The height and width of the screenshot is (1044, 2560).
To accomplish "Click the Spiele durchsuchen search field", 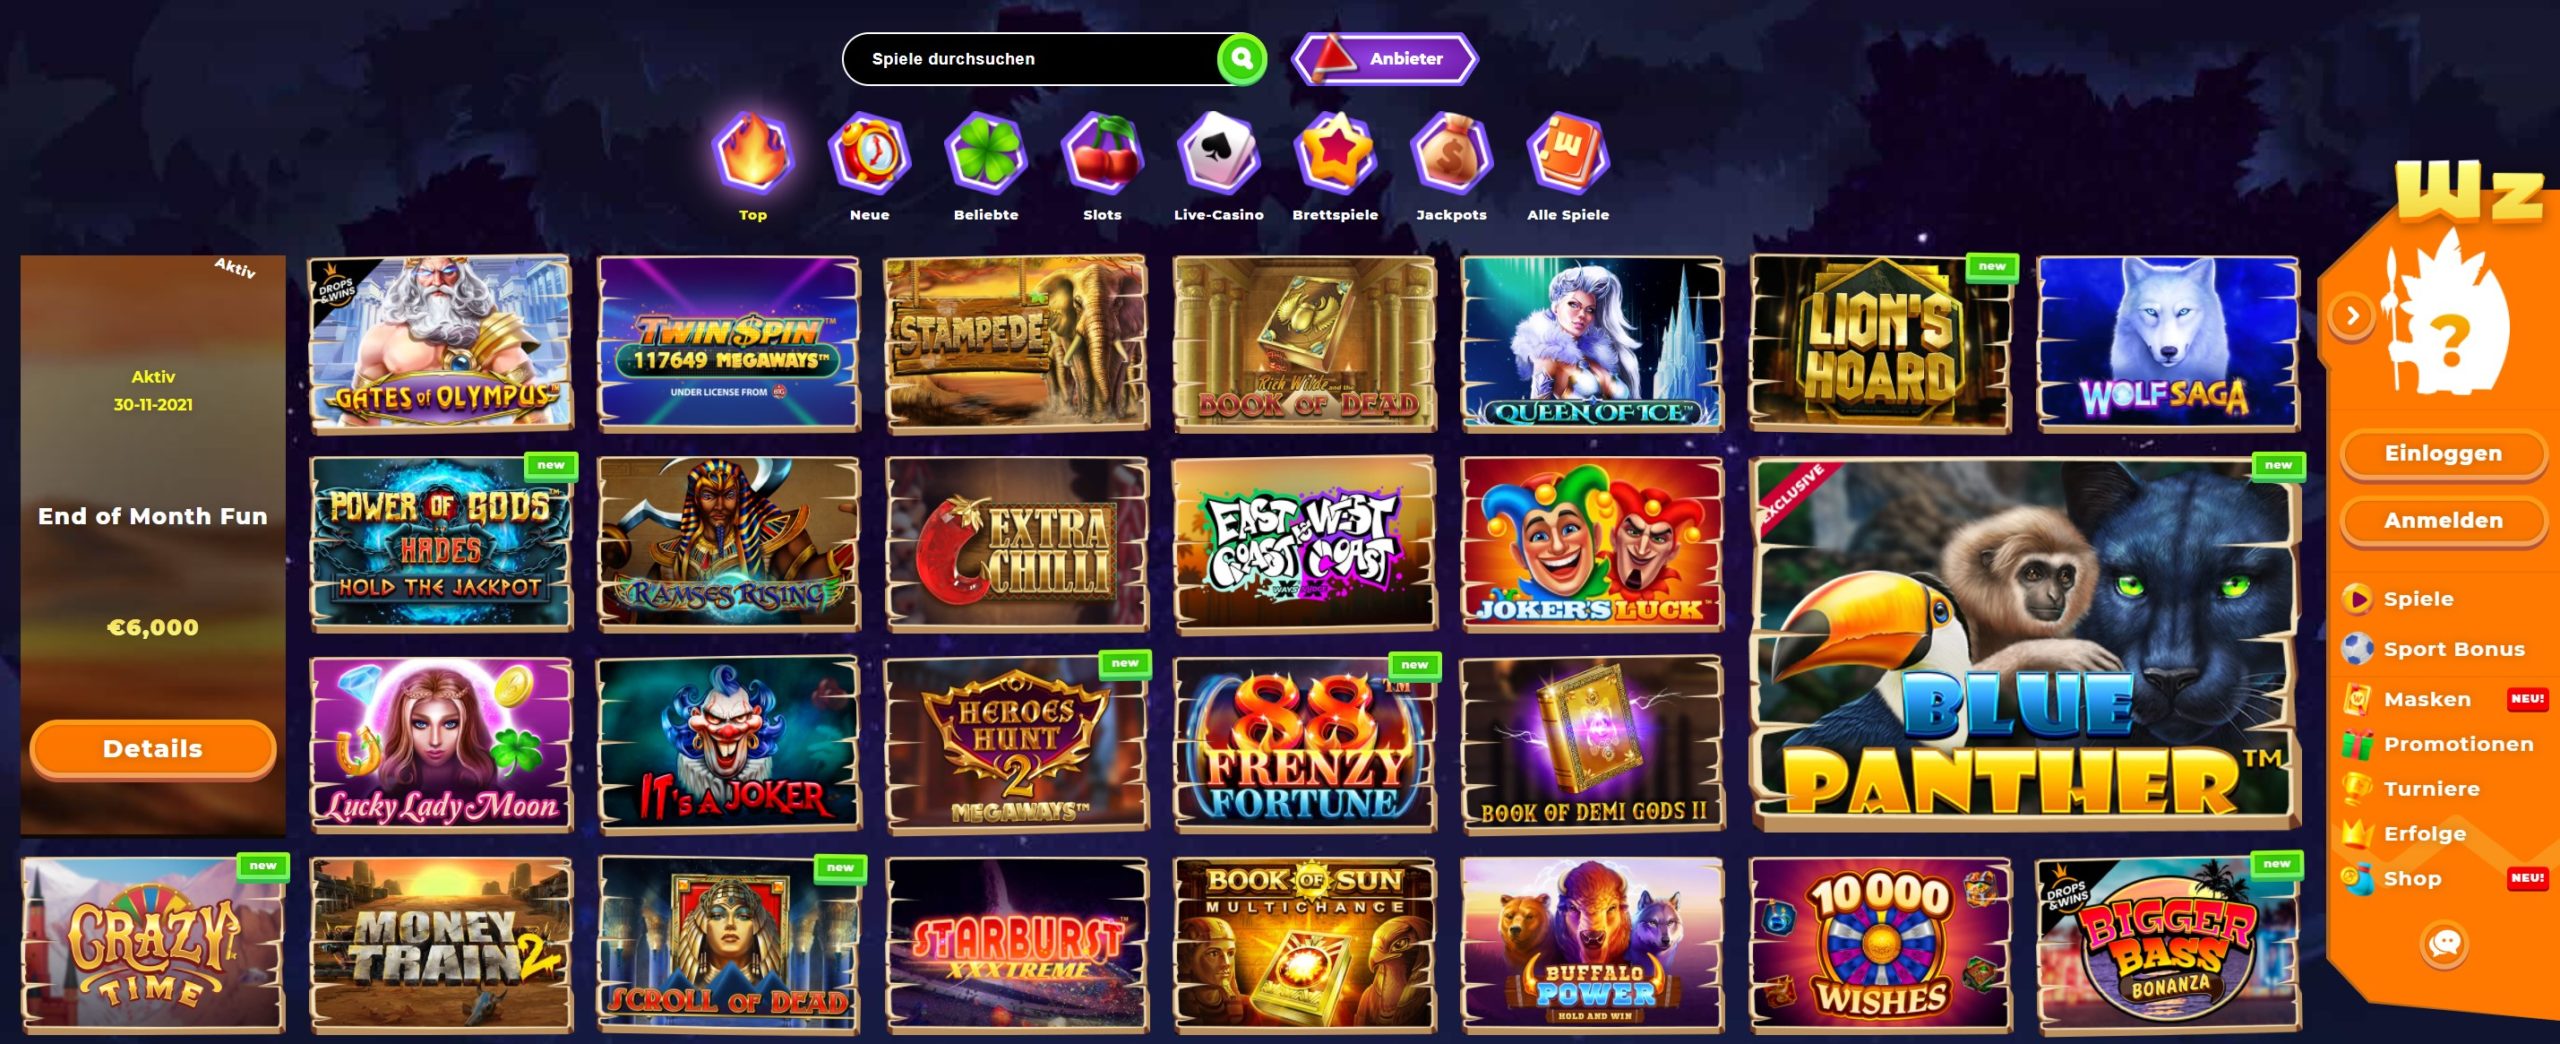I will (x=1030, y=59).
